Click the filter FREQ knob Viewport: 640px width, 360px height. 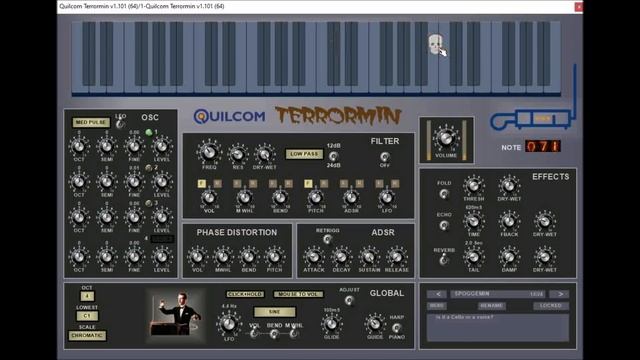[209, 152]
